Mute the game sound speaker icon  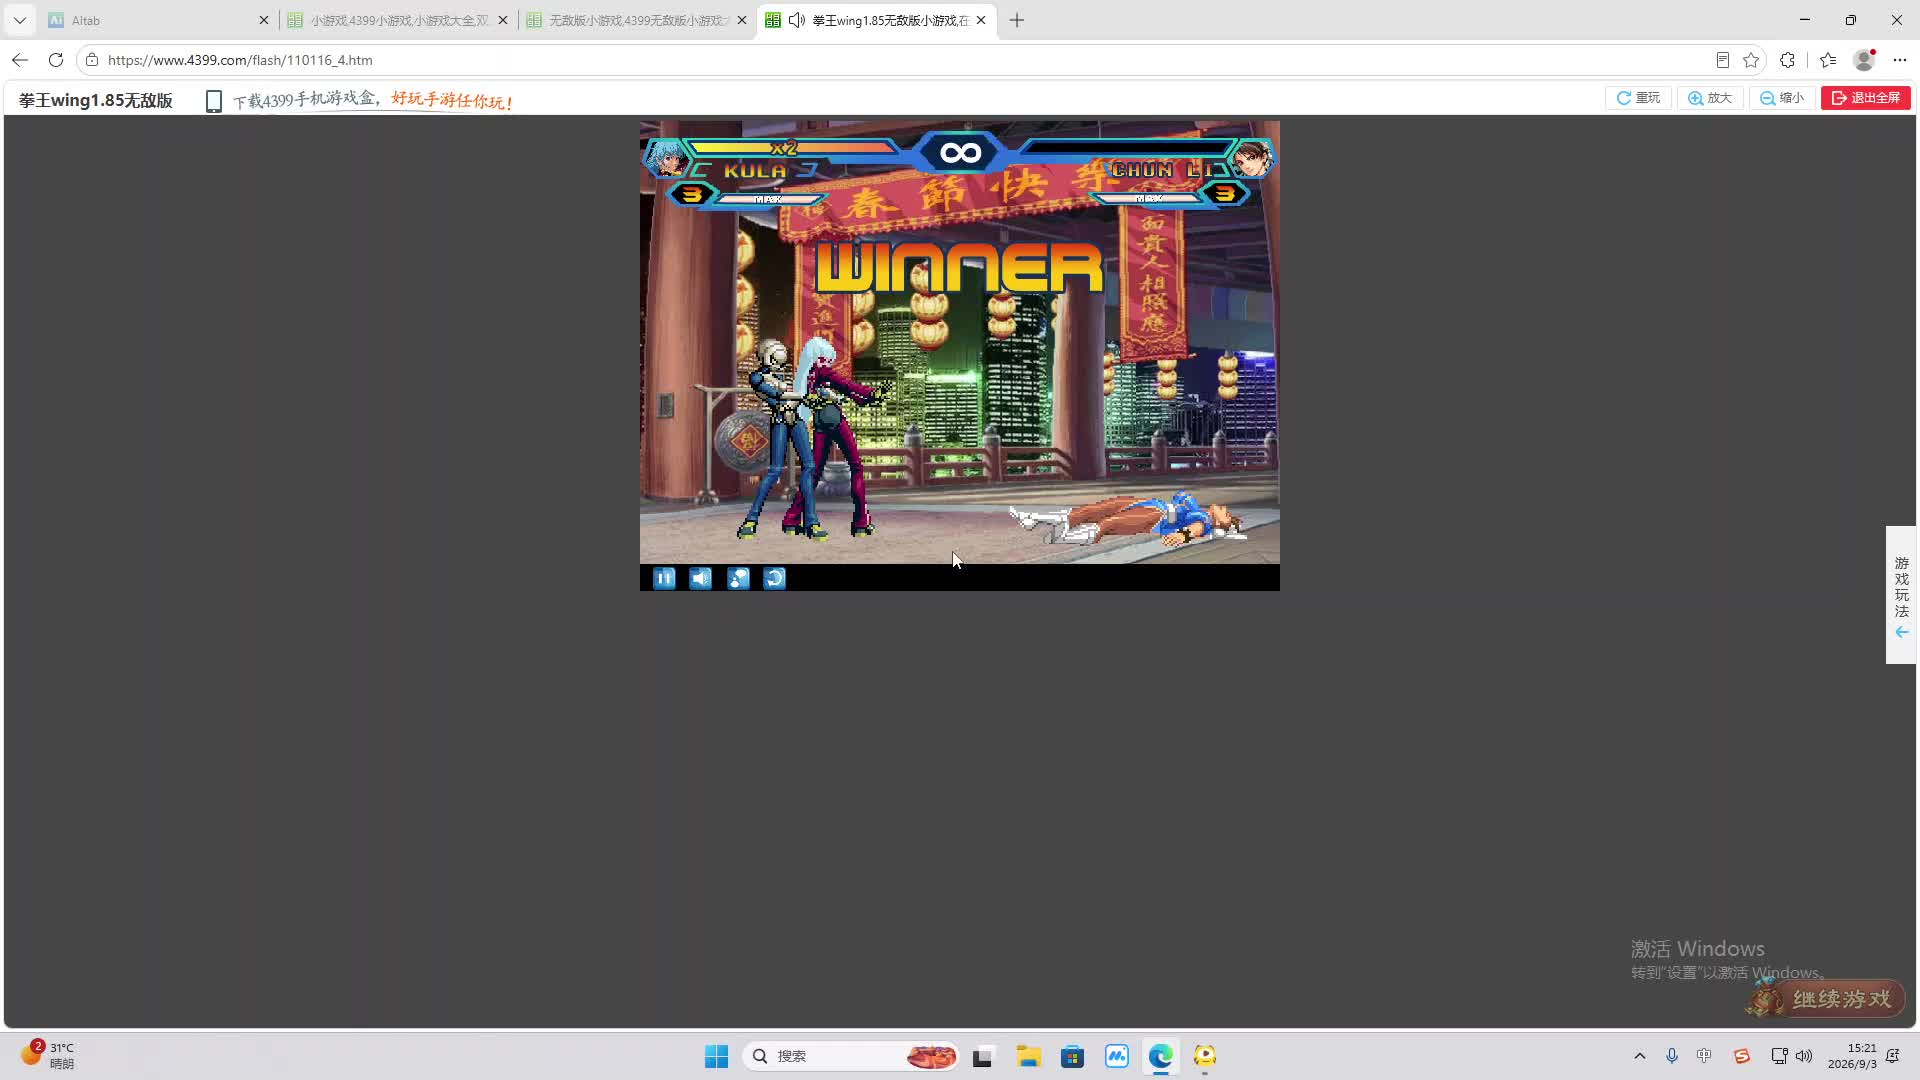tap(701, 578)
